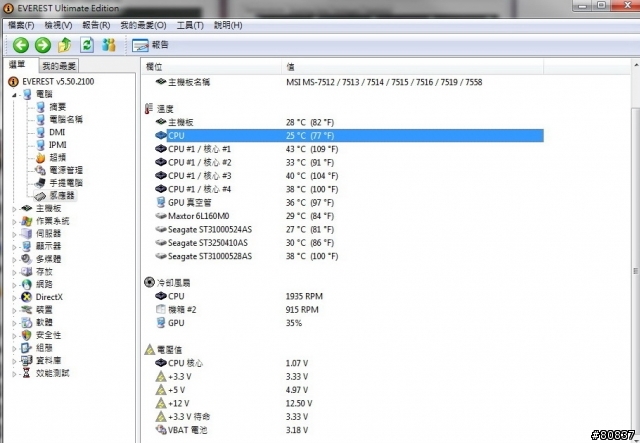640x443 pixels.
Task: Open the 說明(H) menu
Action: [228, 25]
